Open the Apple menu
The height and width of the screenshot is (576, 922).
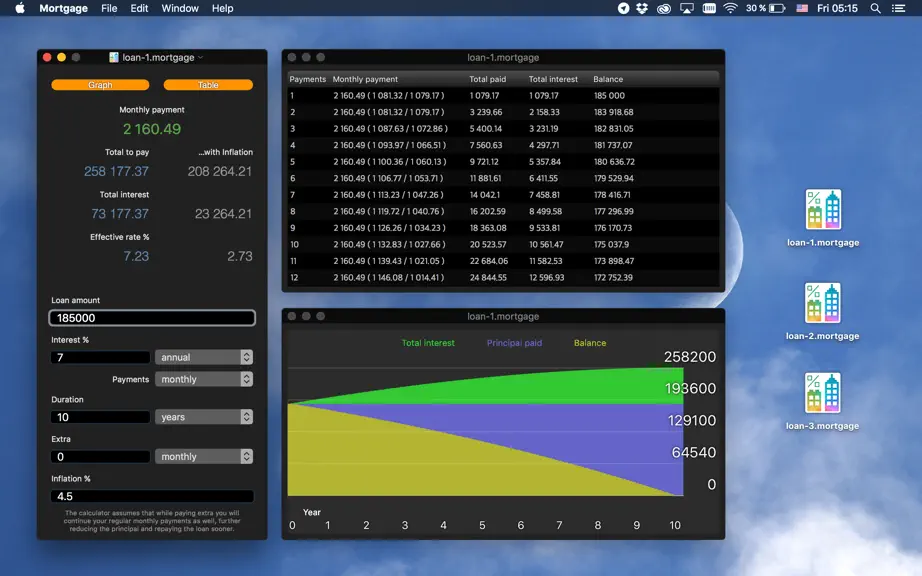(x=20, y=8)
